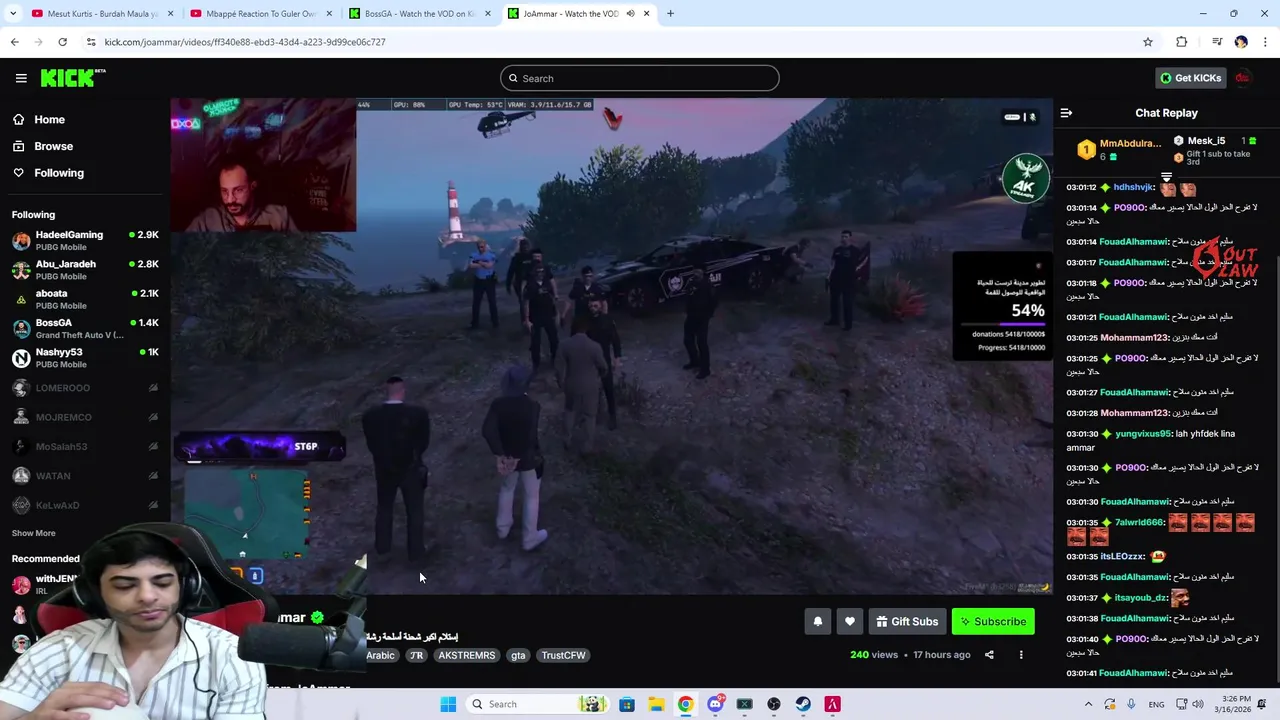Open Chrome media controls icon
The image size is (1280, 720).
pyautogui.click(x=1217, y=42)
